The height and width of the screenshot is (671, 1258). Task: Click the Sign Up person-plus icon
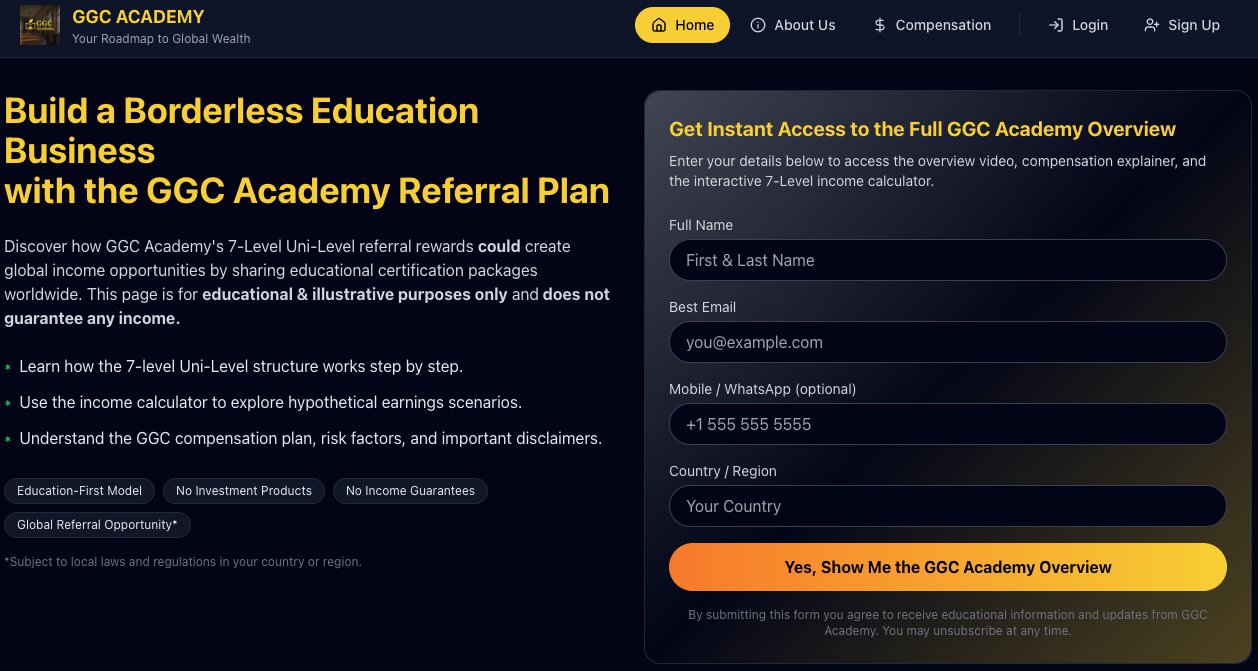click(x=1152, y=25)
